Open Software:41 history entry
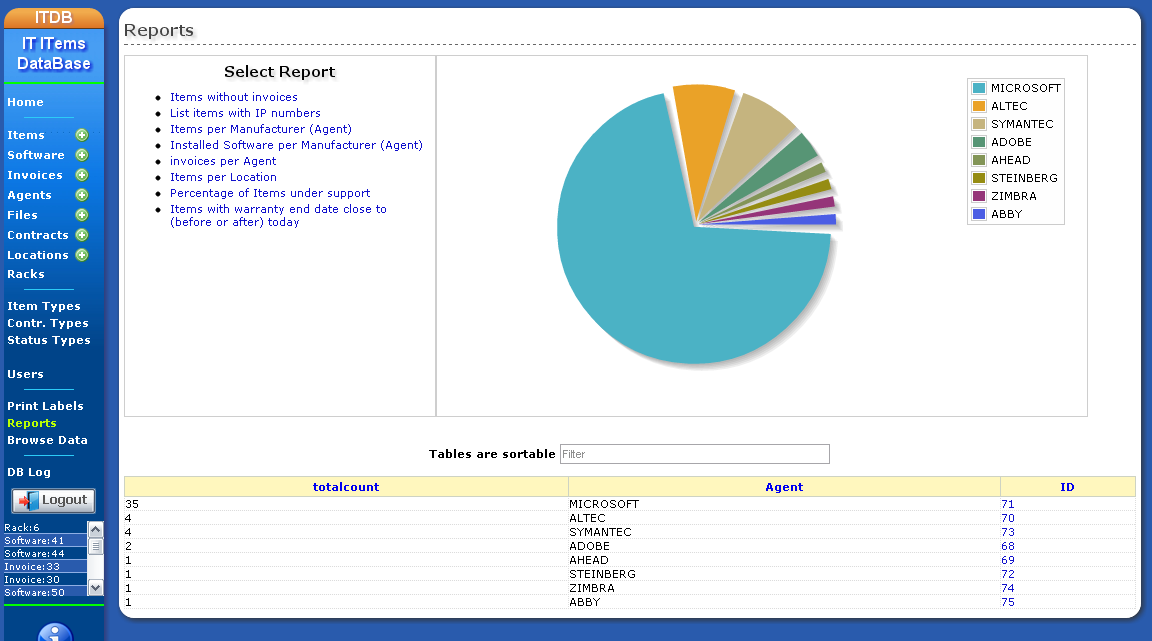The height and width of the screenshot is (641, 1152). pyautogui.click(x=34, y=541)
